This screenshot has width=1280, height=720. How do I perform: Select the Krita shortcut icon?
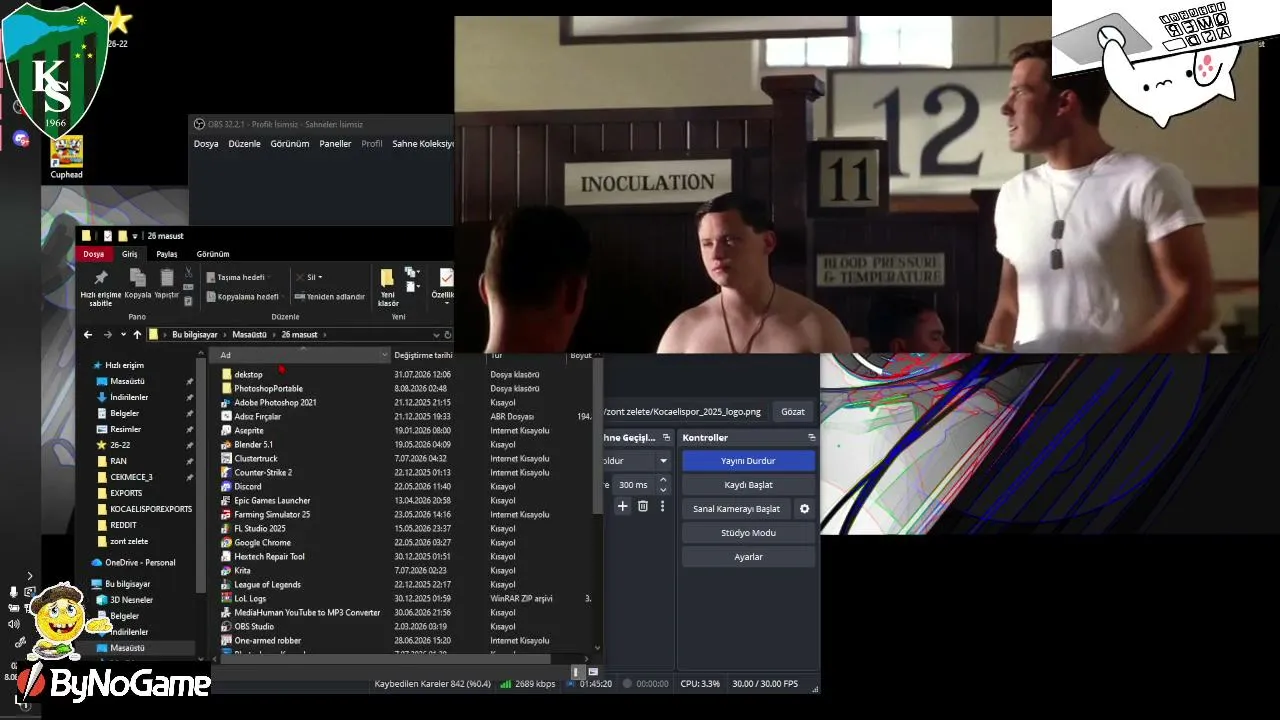point(227,571)
